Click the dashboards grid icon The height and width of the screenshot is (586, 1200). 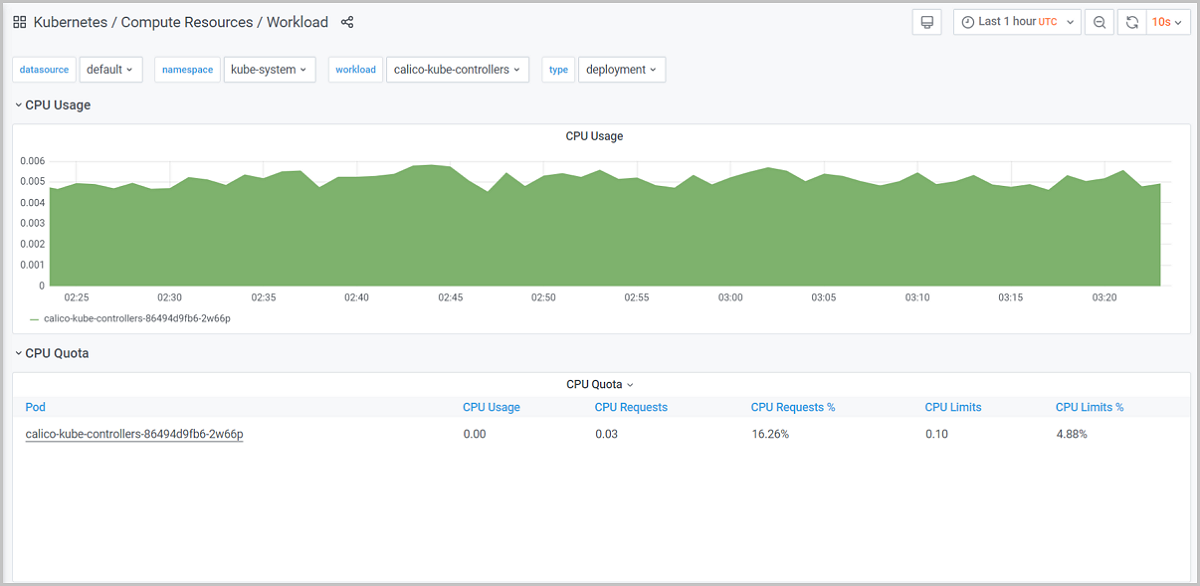pyautogui.click(x=20, y=22)
